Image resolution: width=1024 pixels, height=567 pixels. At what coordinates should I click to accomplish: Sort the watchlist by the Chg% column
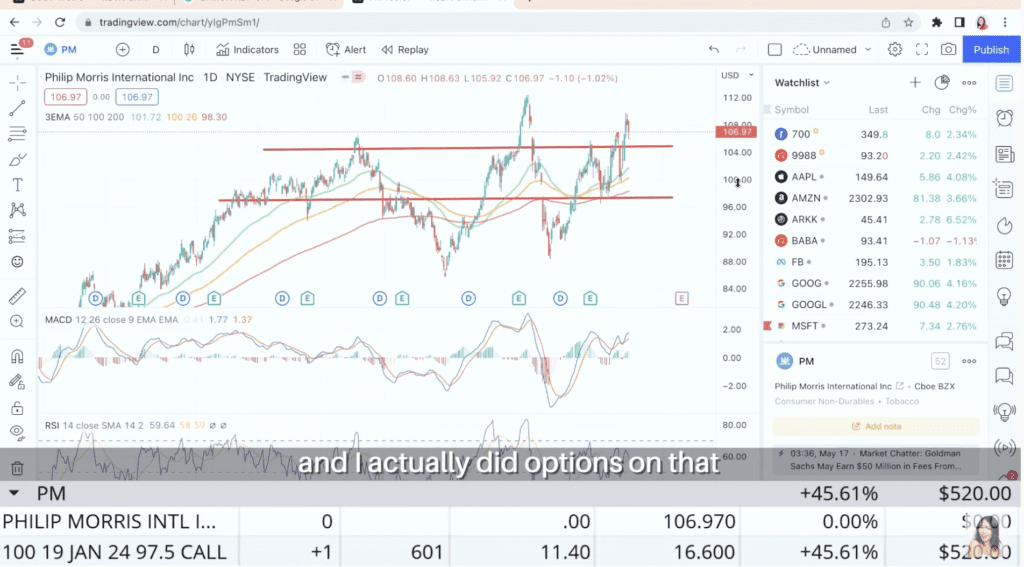(963, 110)
